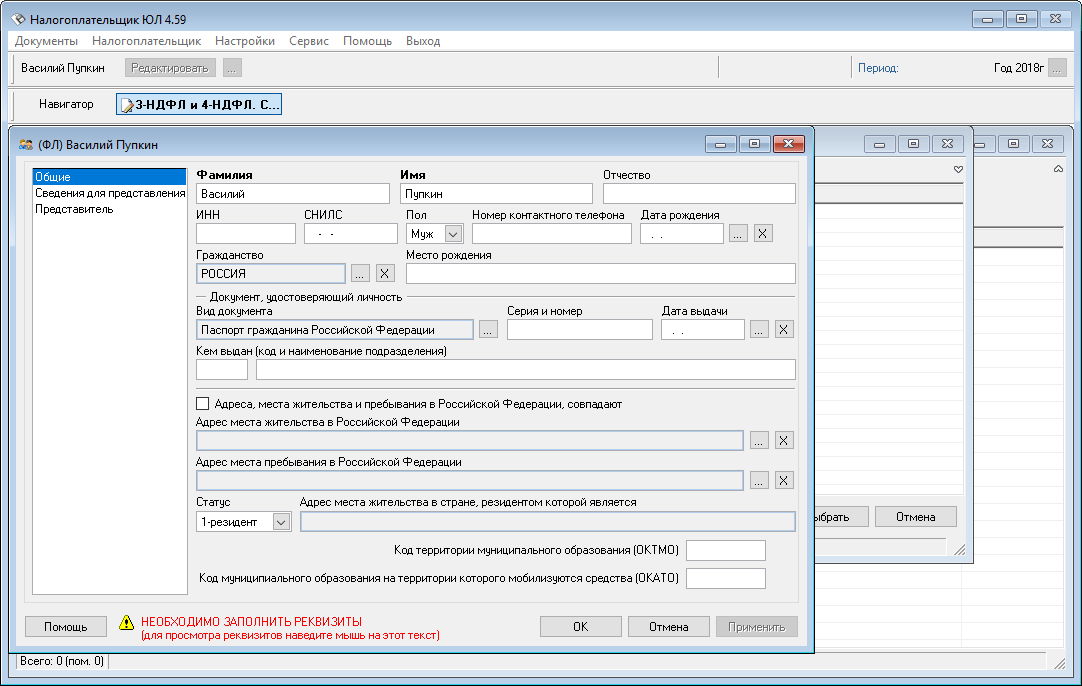
Task: Open the Сервис menu
Action: coord(308,41)
